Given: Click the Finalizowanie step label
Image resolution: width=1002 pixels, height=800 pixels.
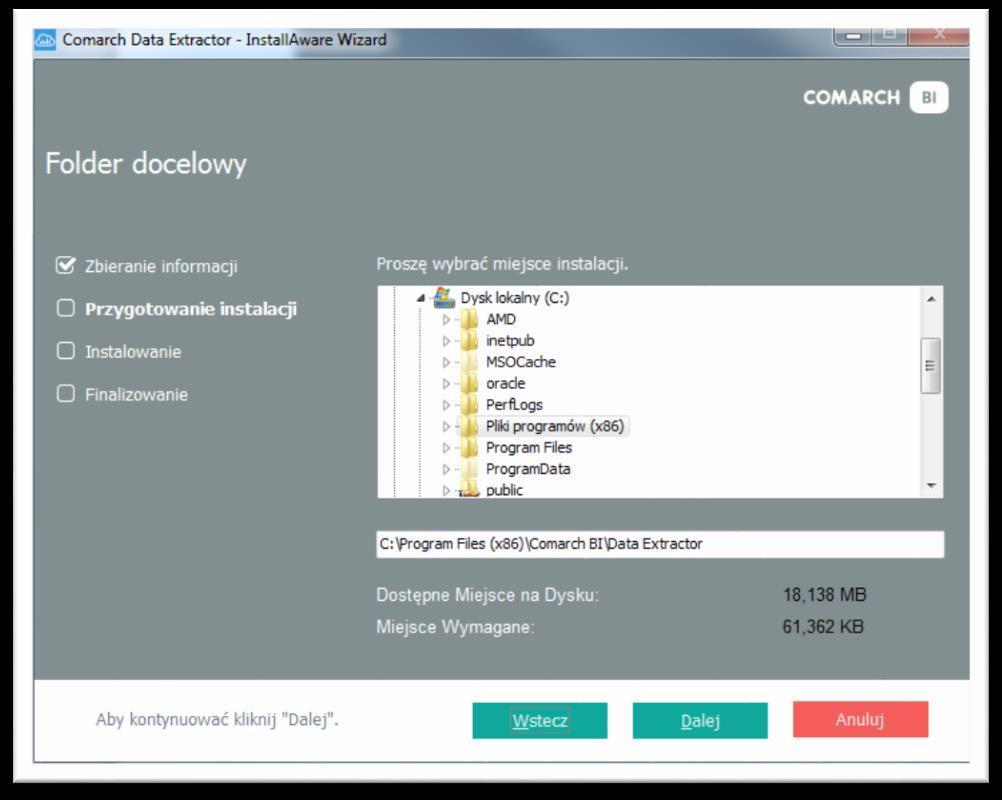Looking at the screenshot, I should (x=136, y=394).
